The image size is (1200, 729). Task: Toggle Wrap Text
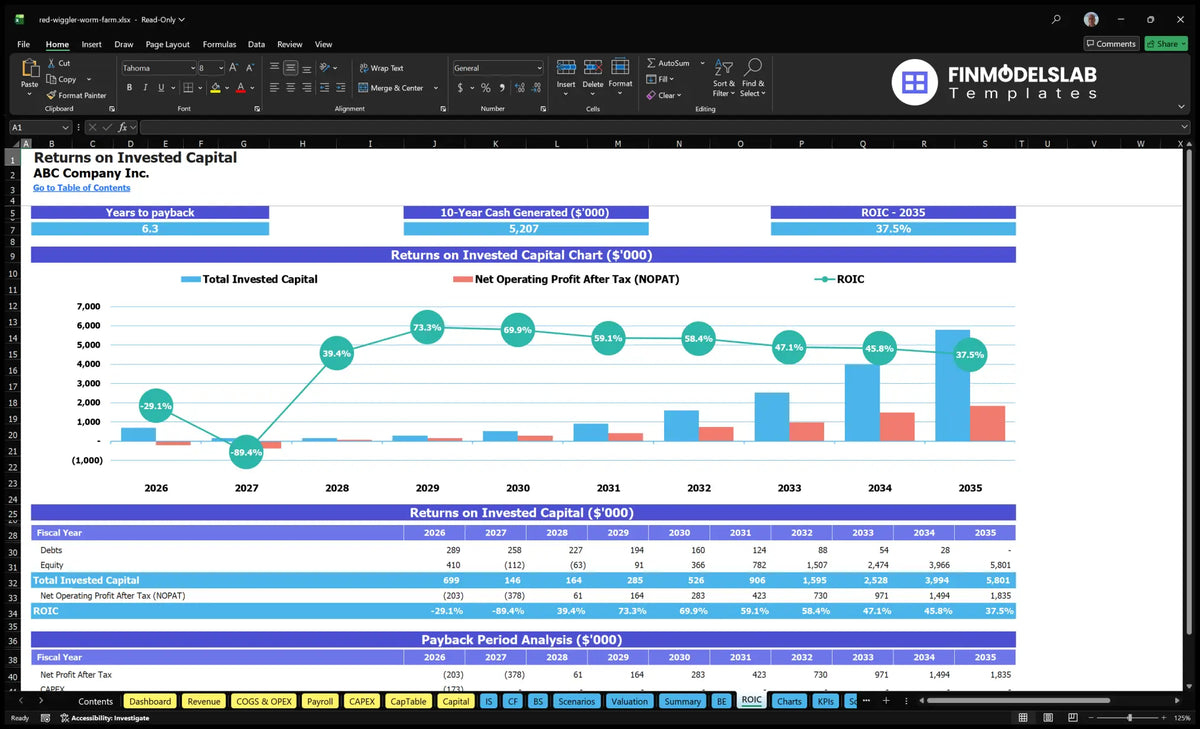381,68
